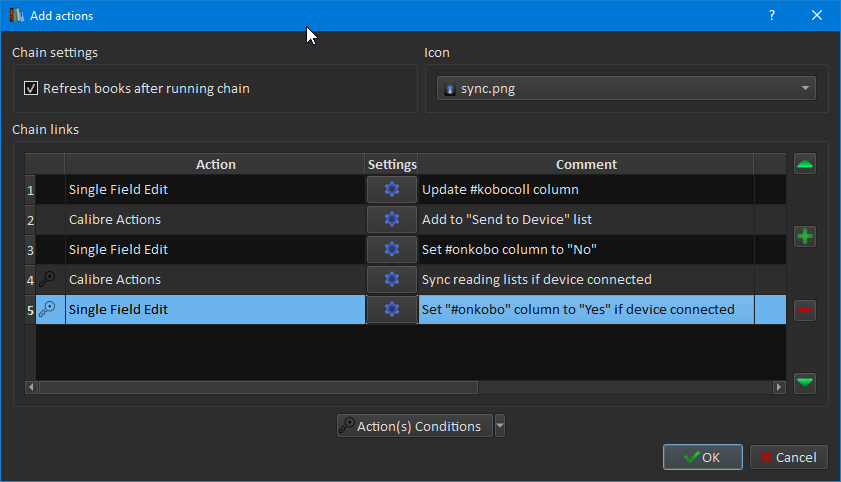Click the Action(s) Conditions button
The height and width of the screenshot is (482, 841).
(x=415, y=426)
